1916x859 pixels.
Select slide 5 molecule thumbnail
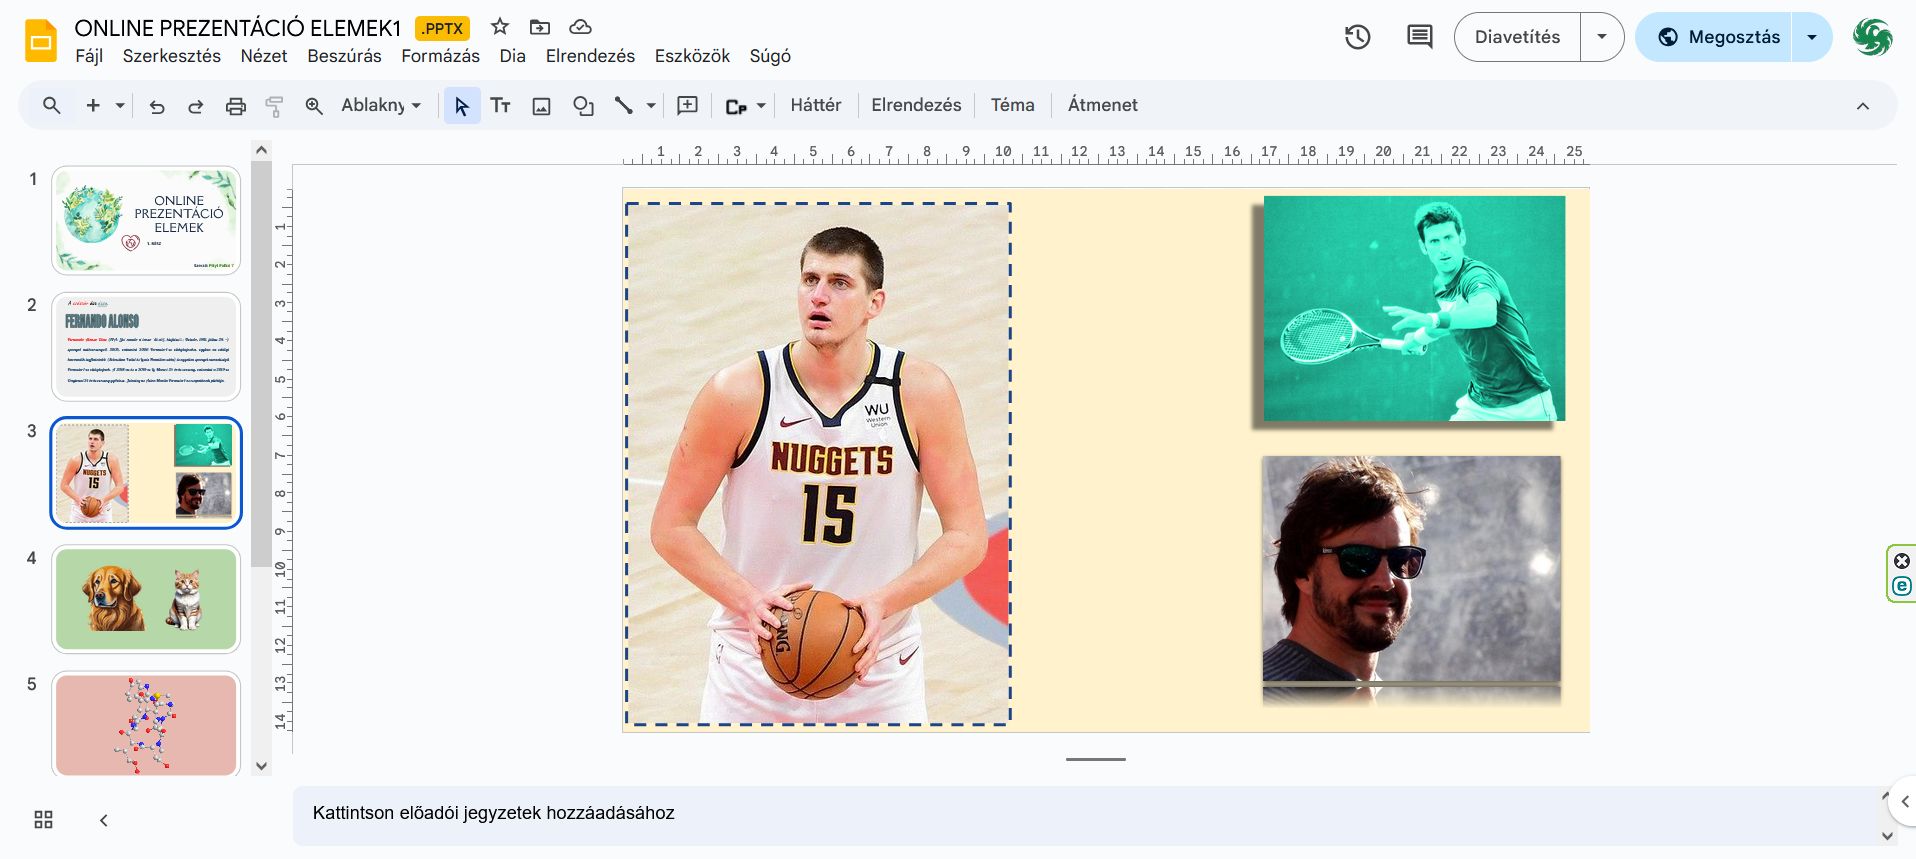click(x=146, y=724)
